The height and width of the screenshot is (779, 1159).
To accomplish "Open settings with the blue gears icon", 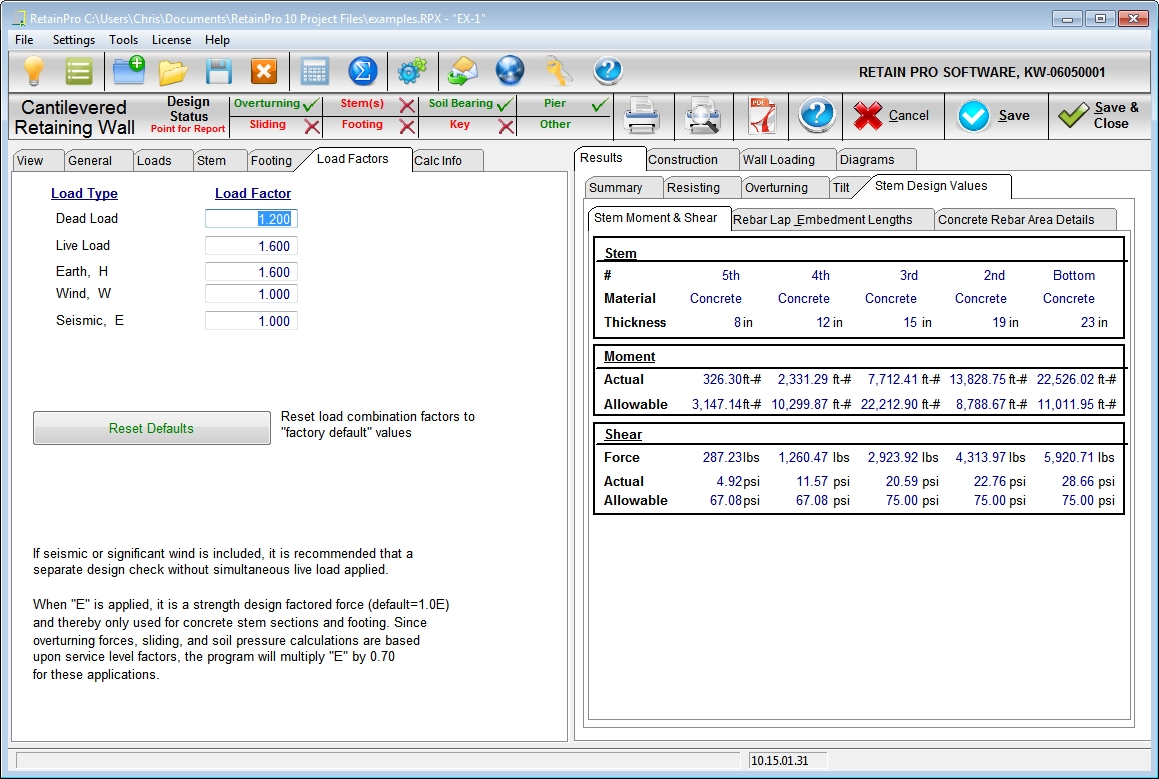I will [412, 72].
